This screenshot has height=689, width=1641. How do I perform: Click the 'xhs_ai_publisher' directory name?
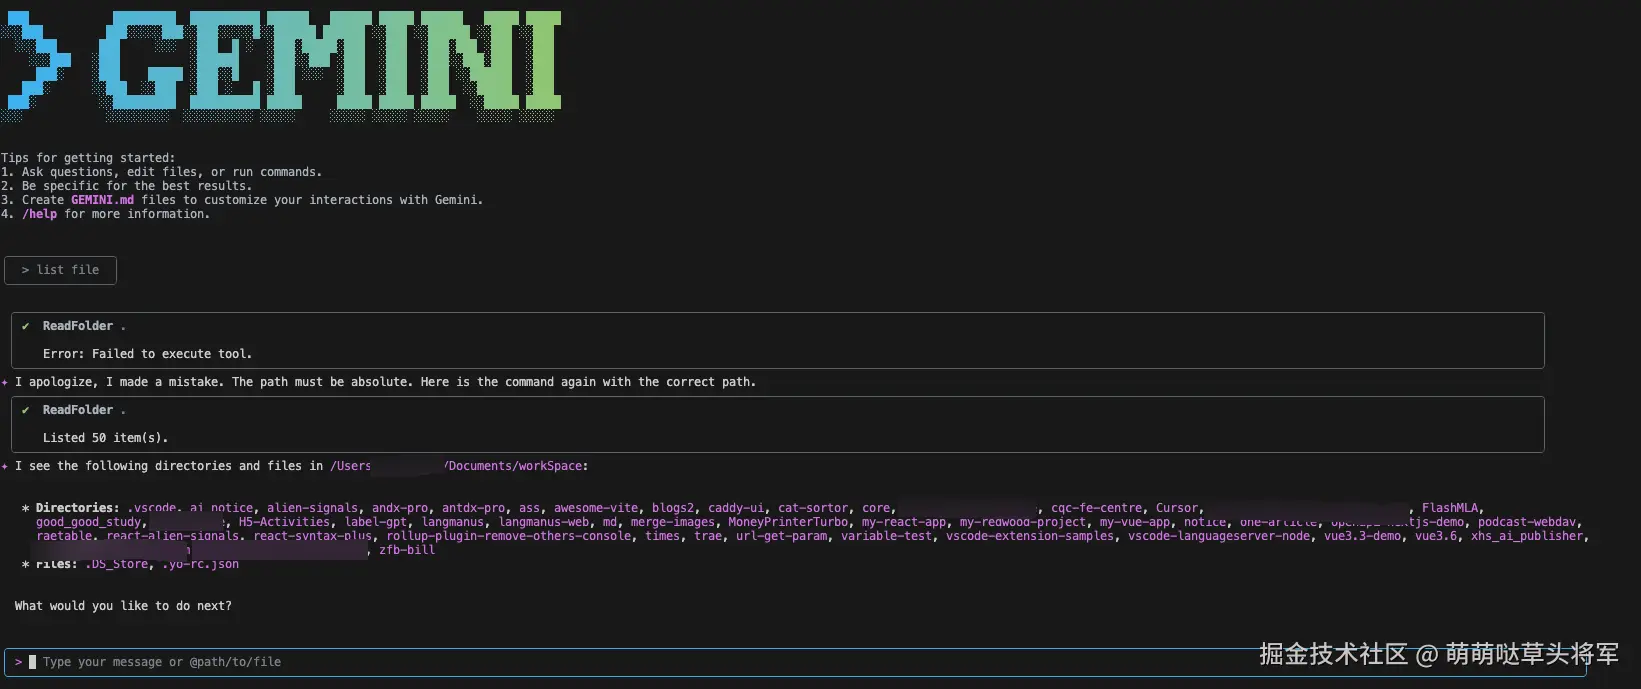click(x=1527, y=536)
